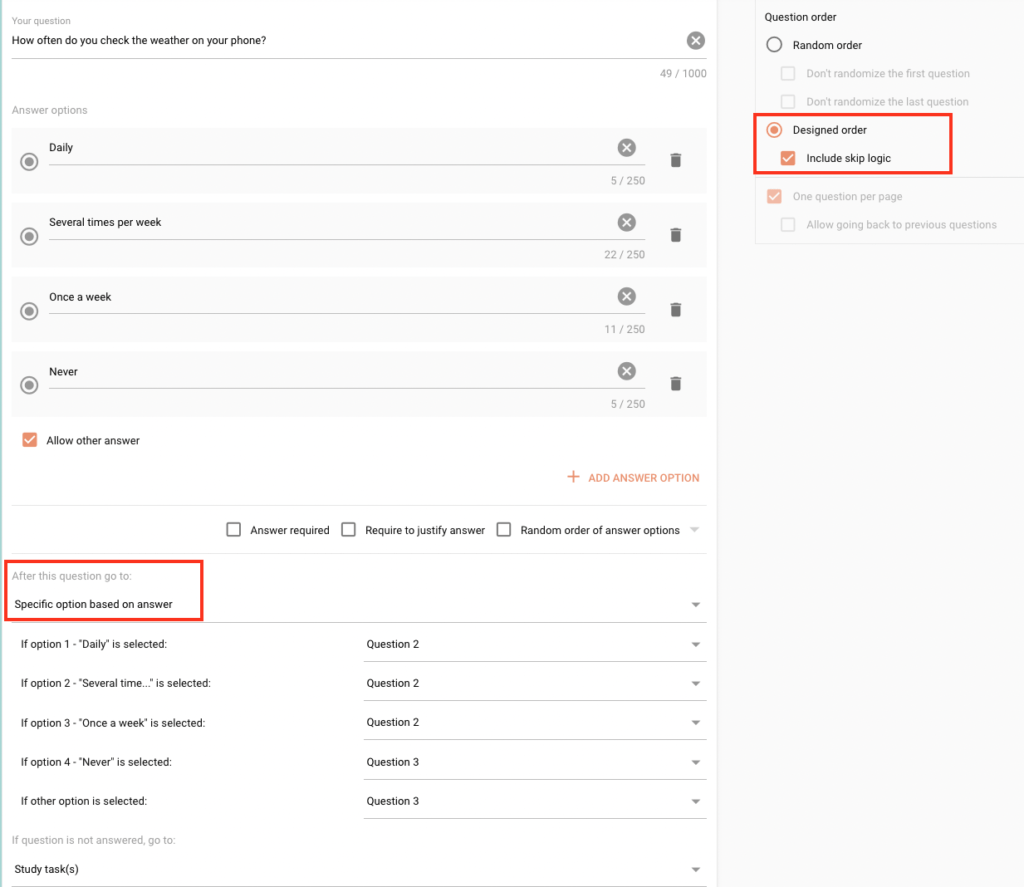Image resolution: width=1024 pixels, height=887 pixels.
Task: Open the dropdown for "If other option is selected"
Action: [x=696, y=800]
